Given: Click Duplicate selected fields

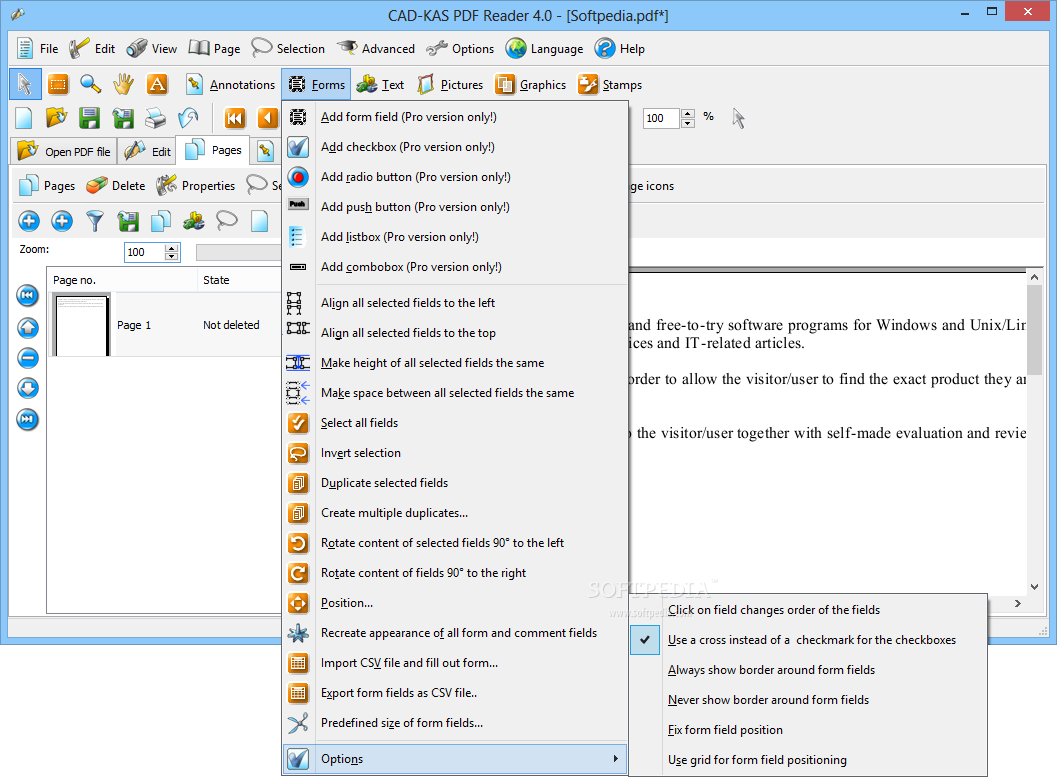Looking at the screenshot, I should coord(455,483).
